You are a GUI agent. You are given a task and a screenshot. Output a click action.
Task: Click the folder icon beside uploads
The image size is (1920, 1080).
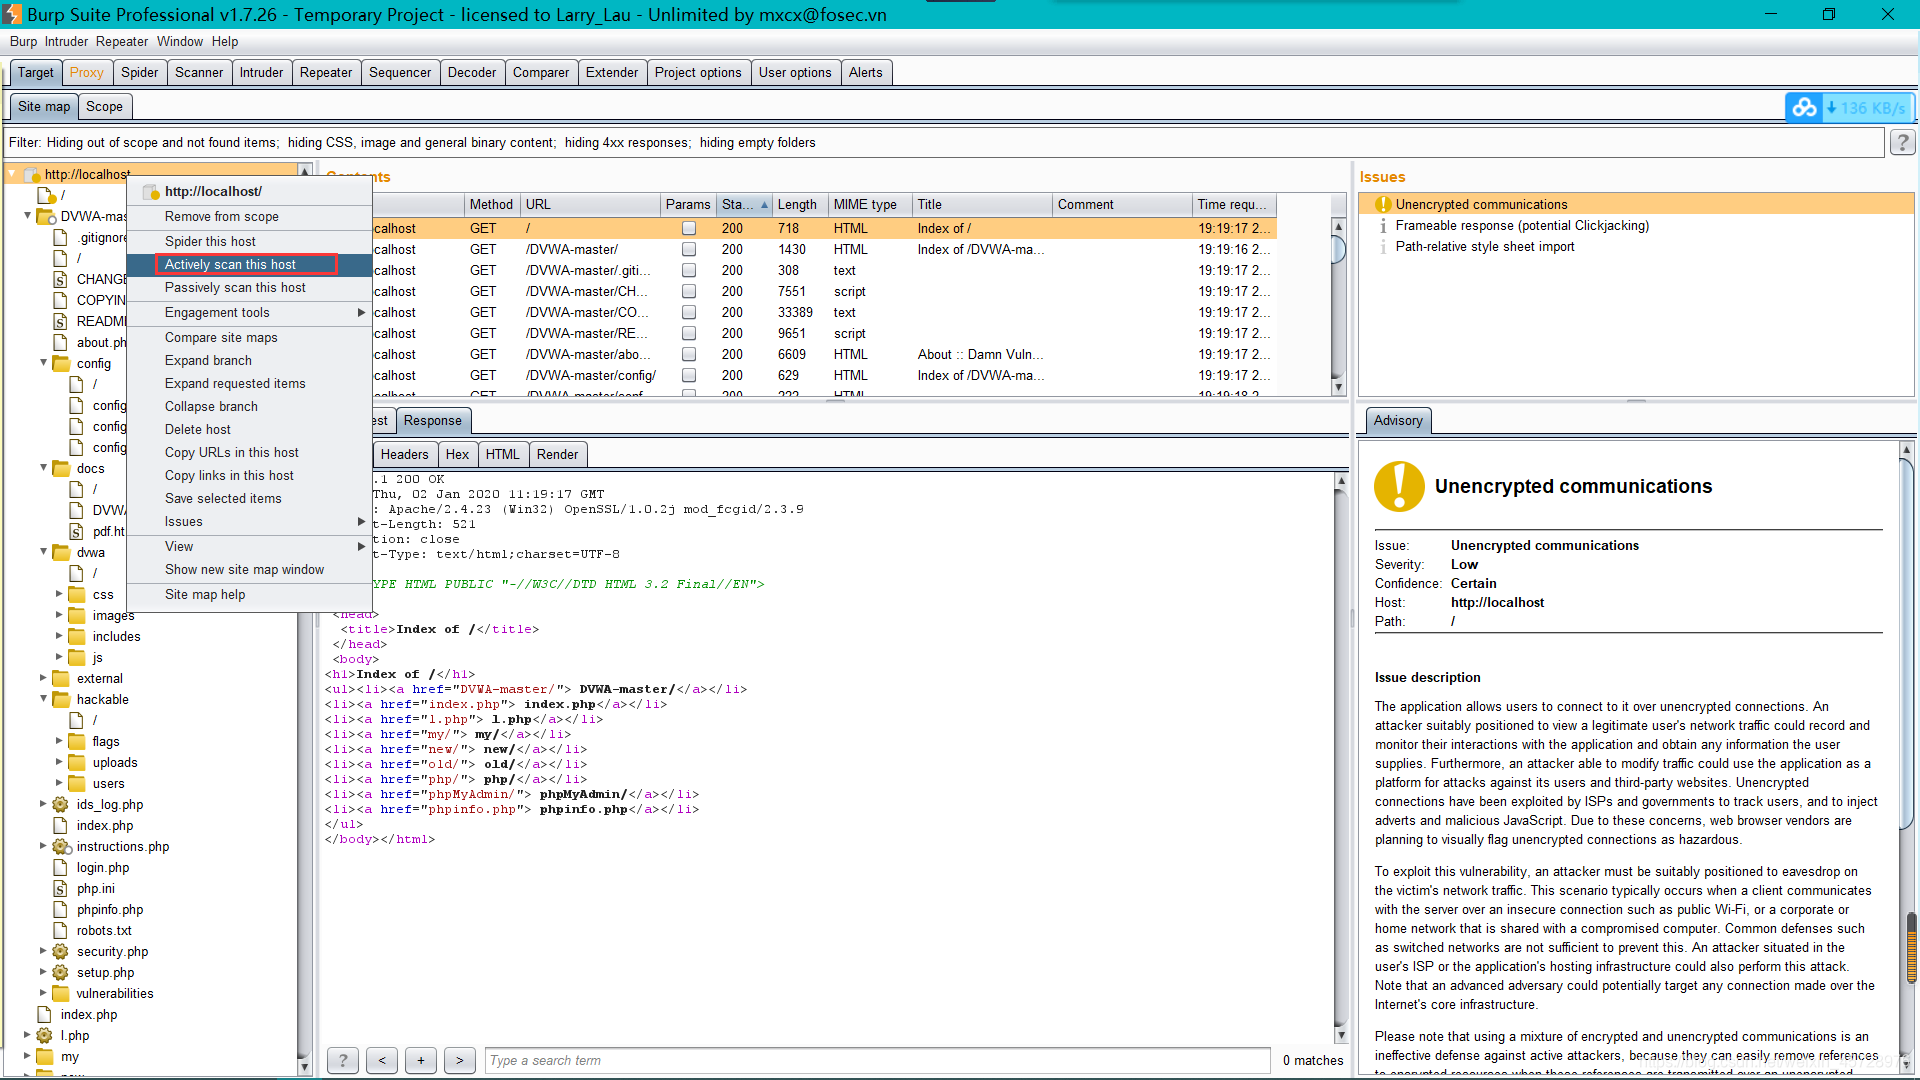pos(76,762)
